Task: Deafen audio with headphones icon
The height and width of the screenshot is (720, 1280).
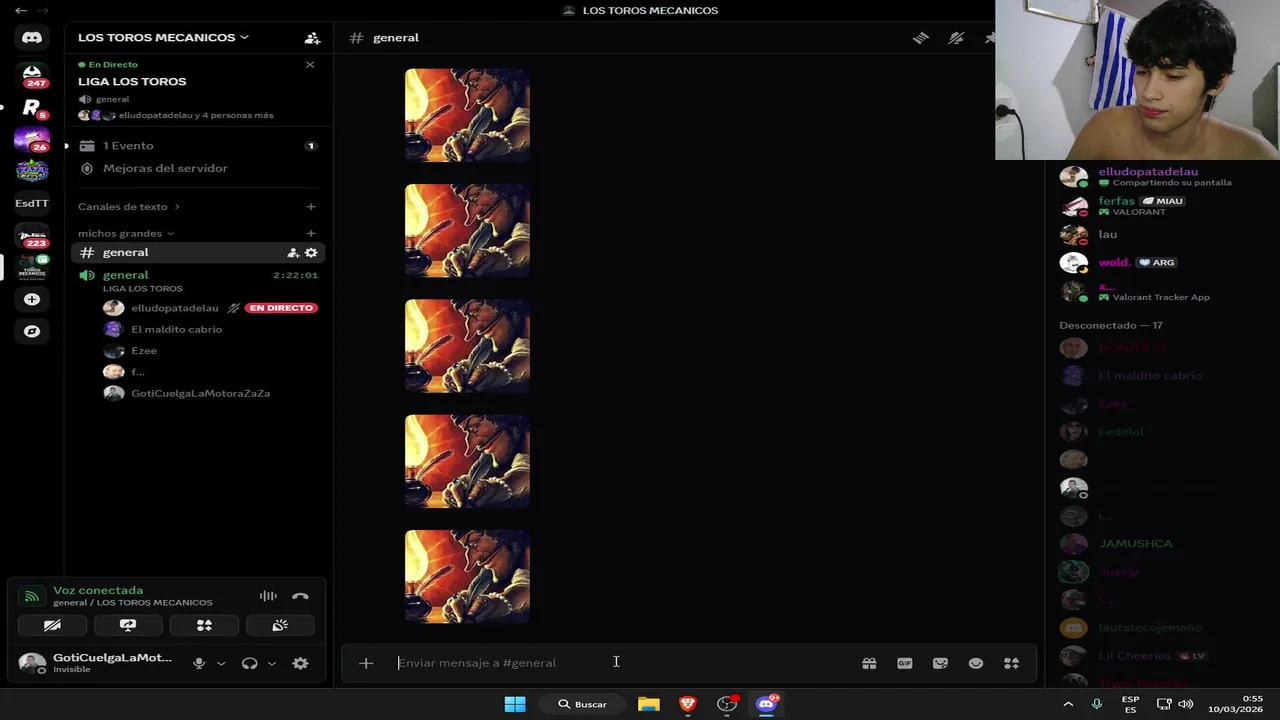Action: pyautogui.click(x=250, y=663)
